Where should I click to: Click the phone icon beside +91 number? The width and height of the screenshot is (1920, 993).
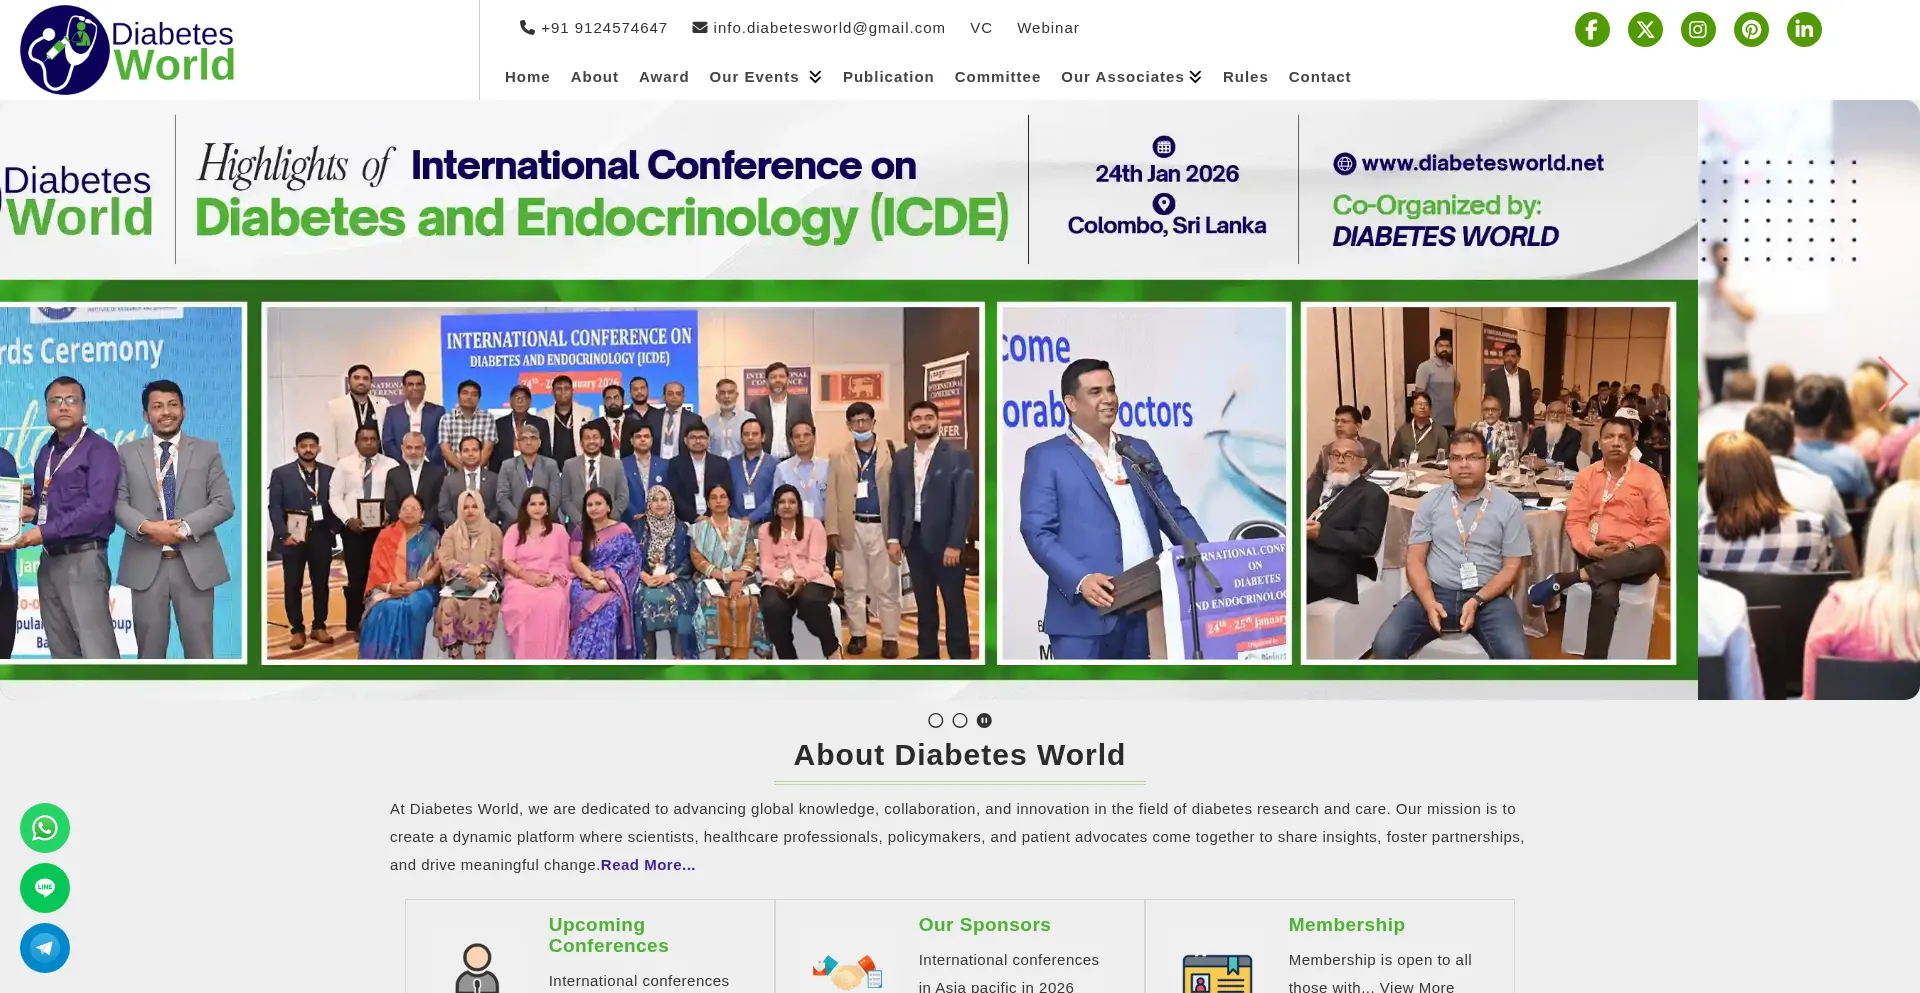(x=527, y=28)
